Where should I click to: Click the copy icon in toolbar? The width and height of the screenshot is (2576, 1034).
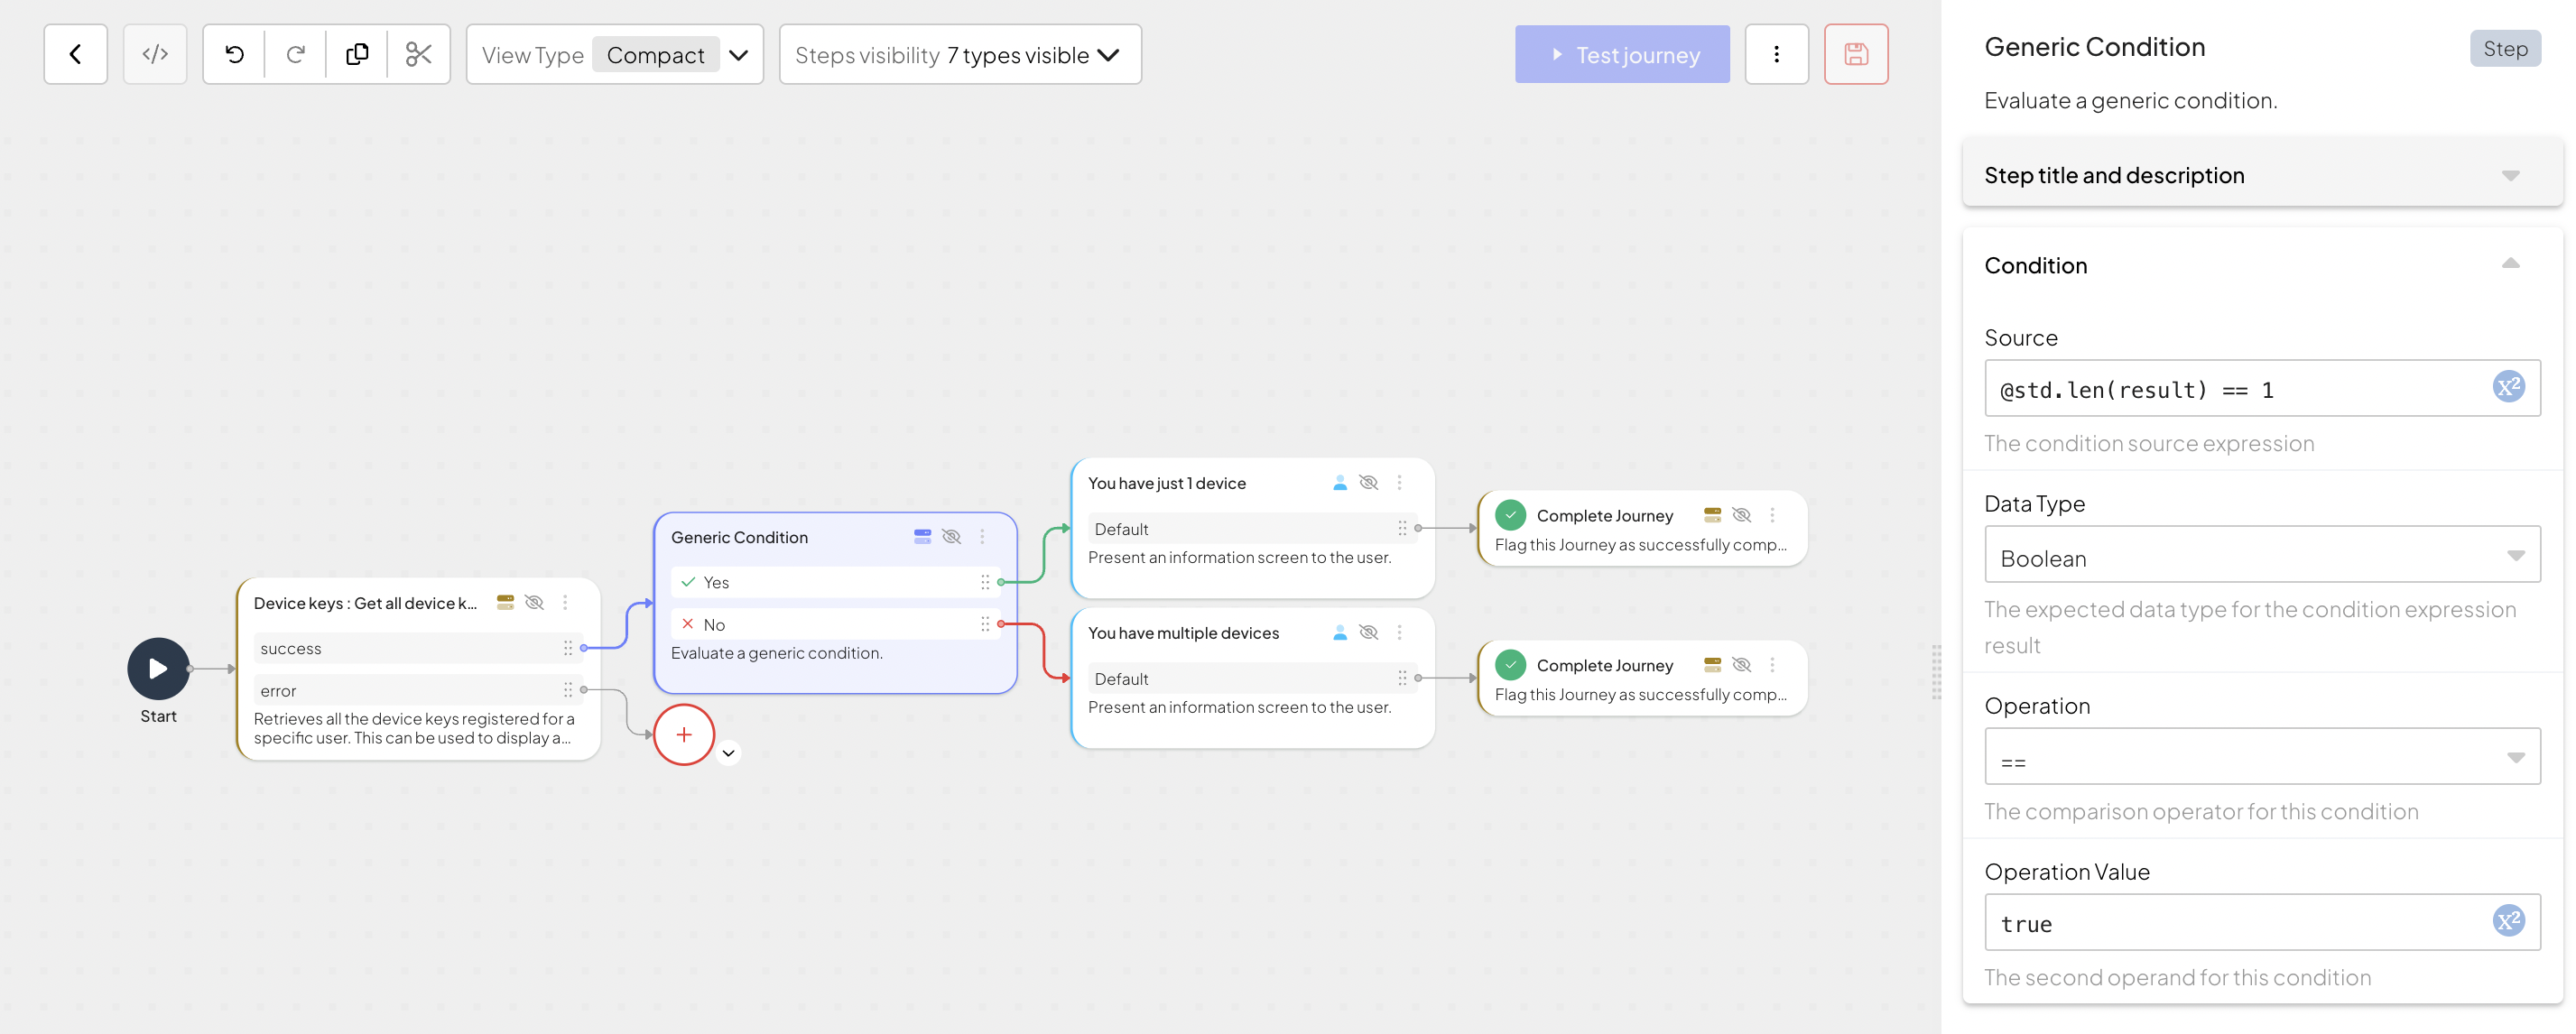click(x=357, y=54)
